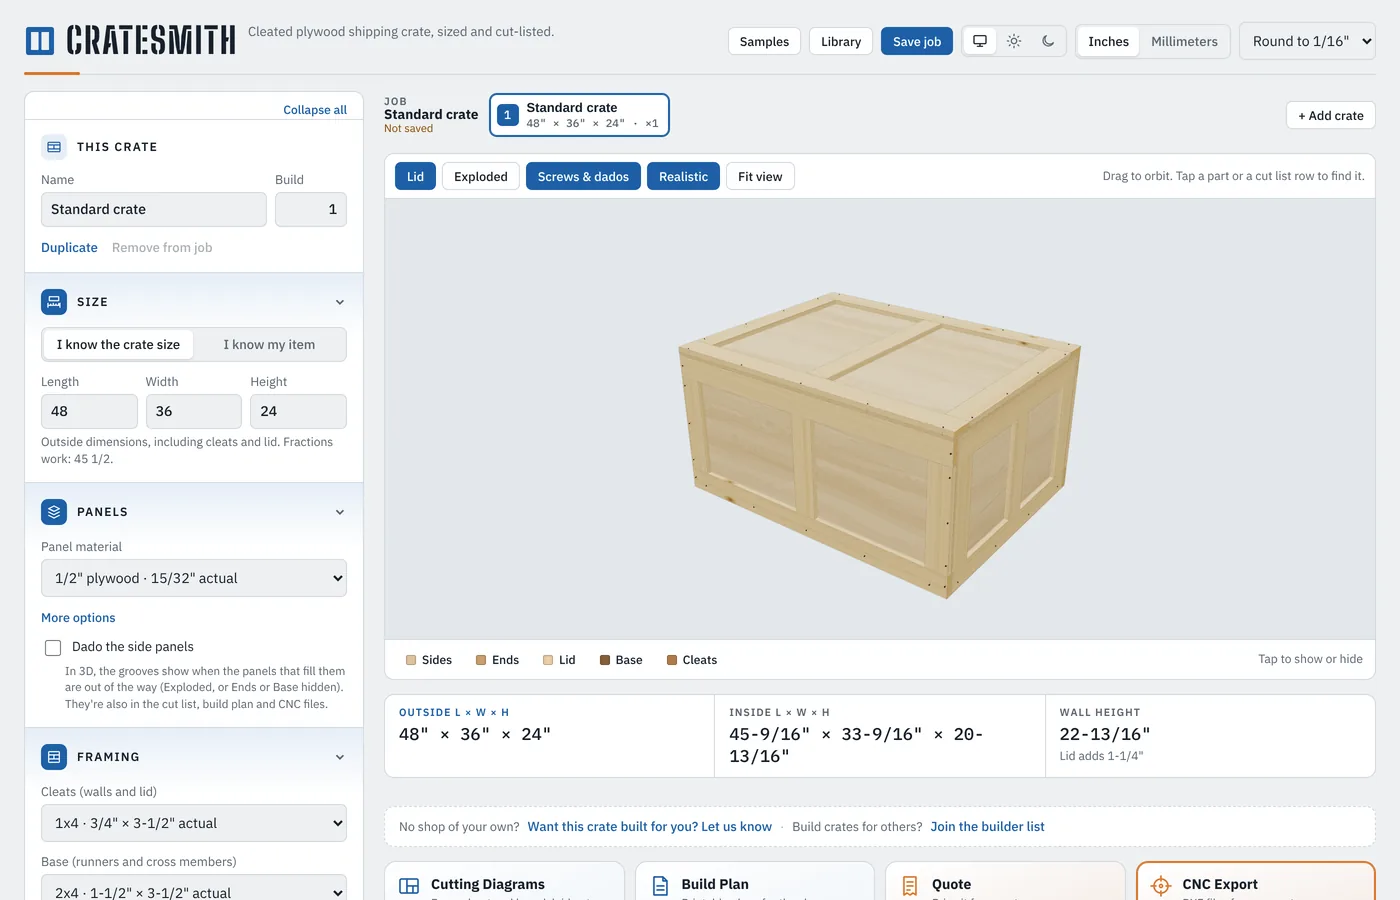Open the Build Plan card

[755, 881]
